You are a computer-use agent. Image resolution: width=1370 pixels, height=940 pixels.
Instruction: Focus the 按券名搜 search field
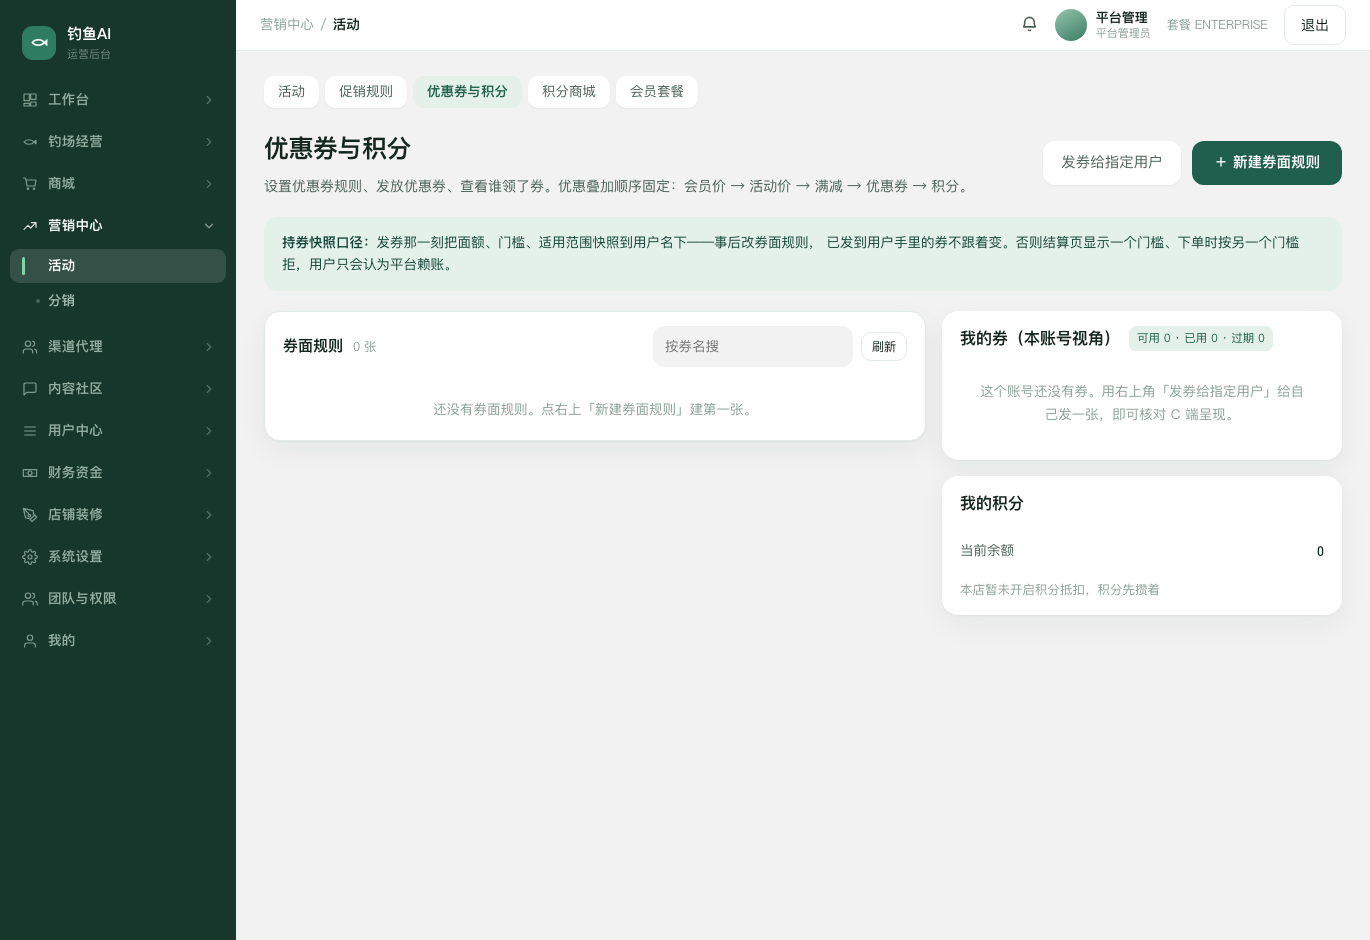point(753,347)
